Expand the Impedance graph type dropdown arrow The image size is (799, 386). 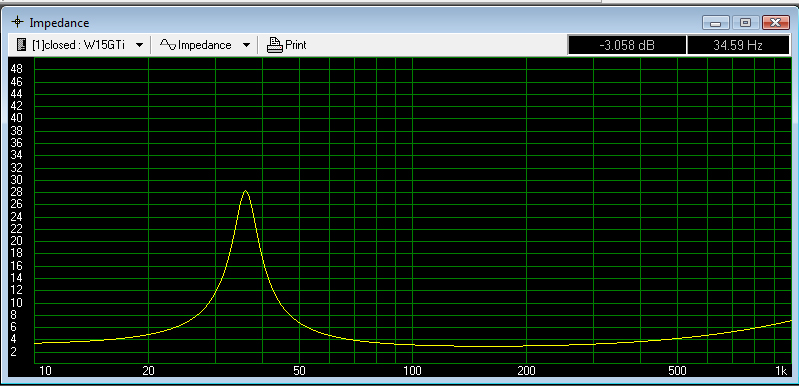pos(246,45)
